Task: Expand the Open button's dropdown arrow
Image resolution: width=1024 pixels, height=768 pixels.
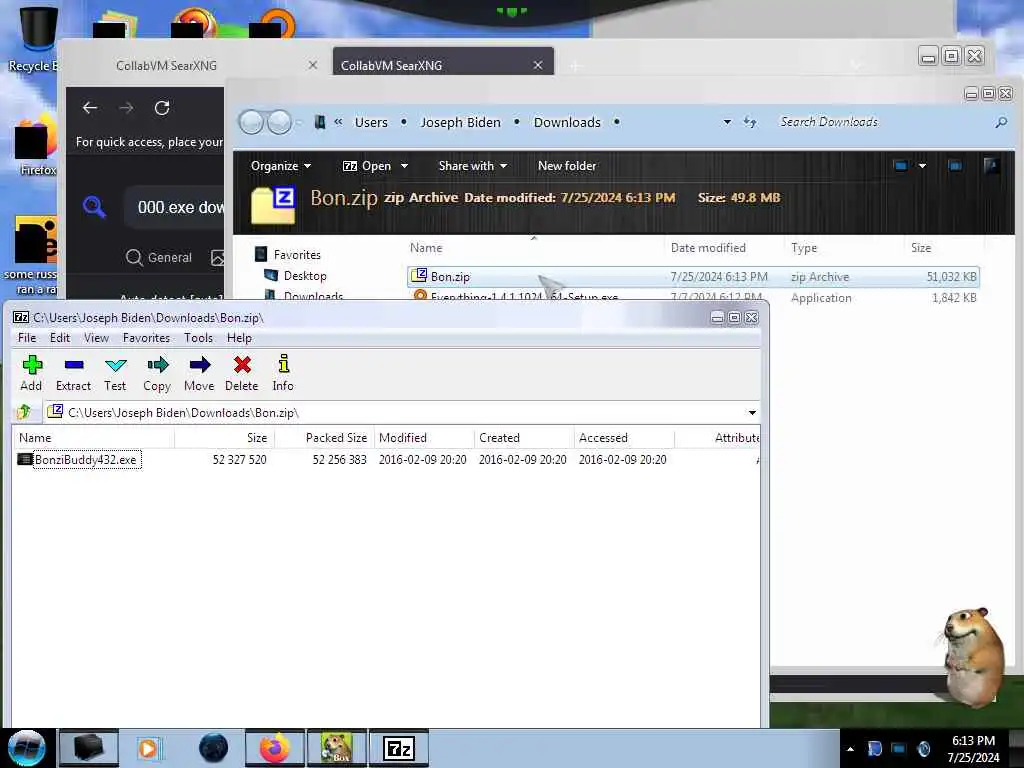Action: (x=404, y=166)
